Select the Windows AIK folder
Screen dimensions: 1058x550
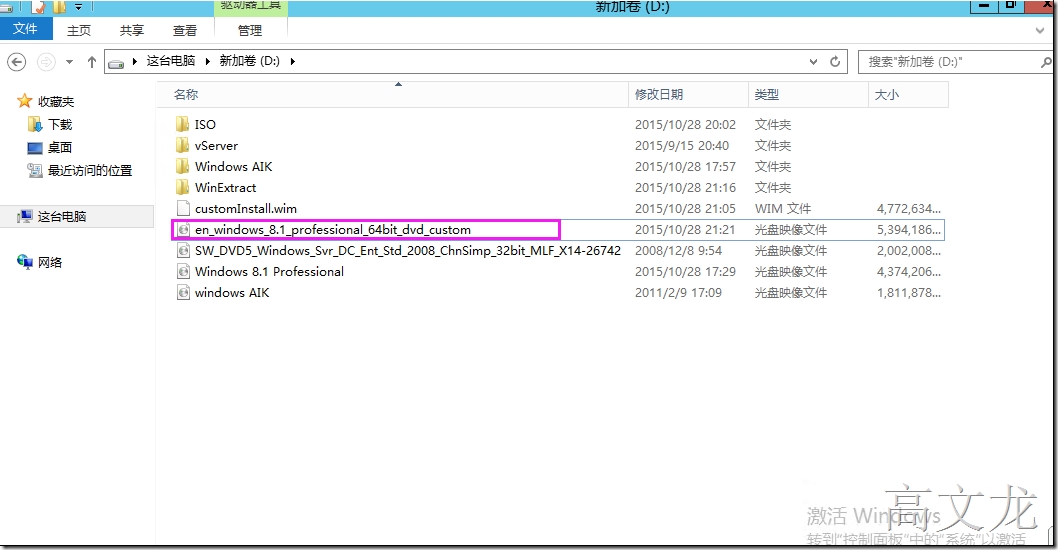click(233, 167)
